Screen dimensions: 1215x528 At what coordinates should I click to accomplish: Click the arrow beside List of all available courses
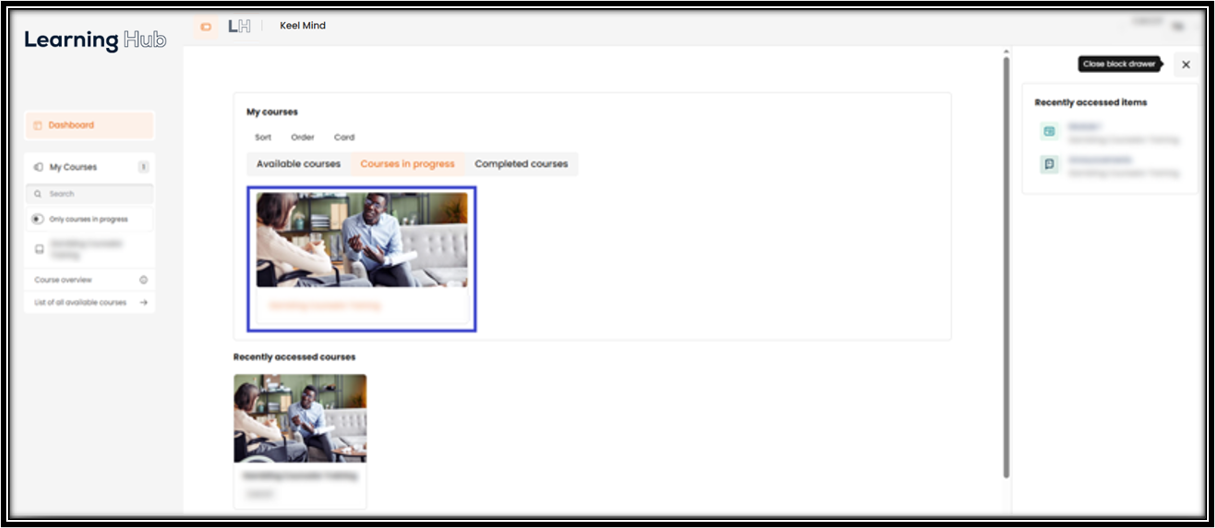click(143, 302)
